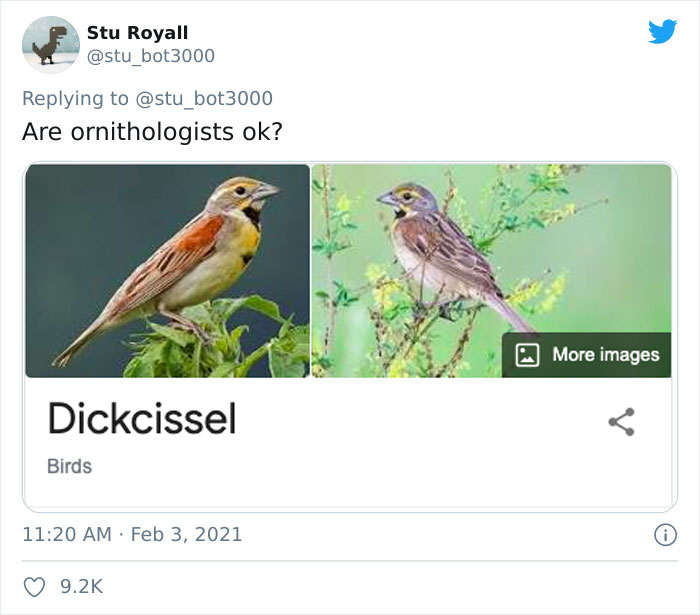
Task: Click the Feb 3, 2021 date
Action: coord(188,534)
